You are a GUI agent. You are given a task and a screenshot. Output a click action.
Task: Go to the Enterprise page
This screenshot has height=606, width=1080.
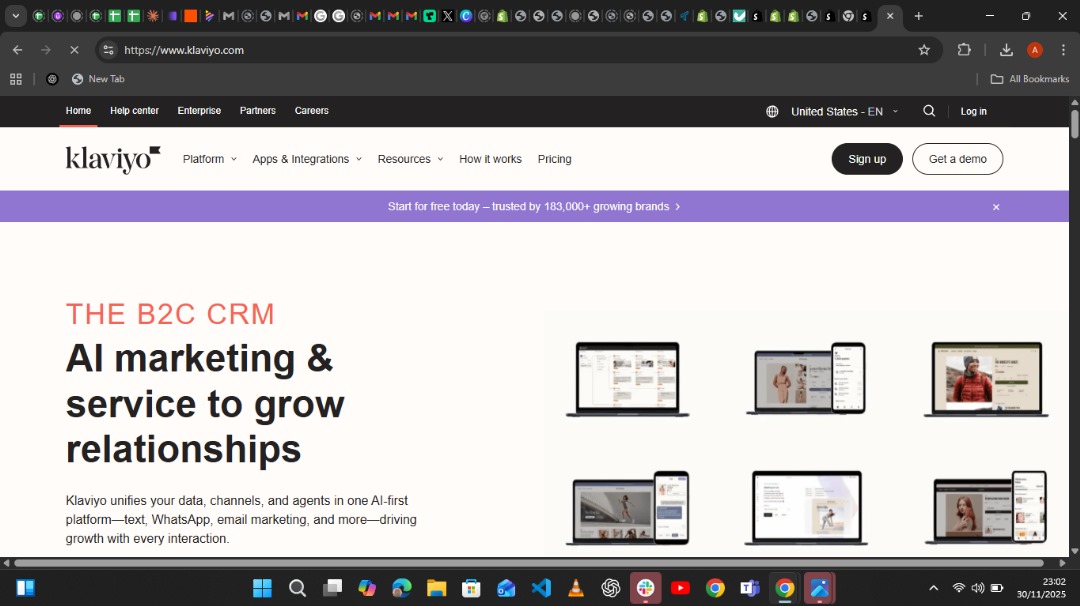pyautogui.click(x=199, y=111)
